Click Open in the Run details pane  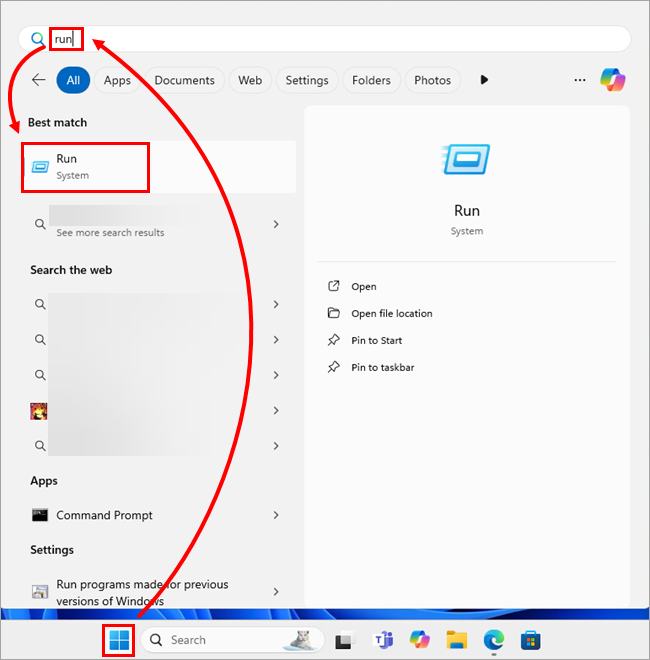pos(363,286)
